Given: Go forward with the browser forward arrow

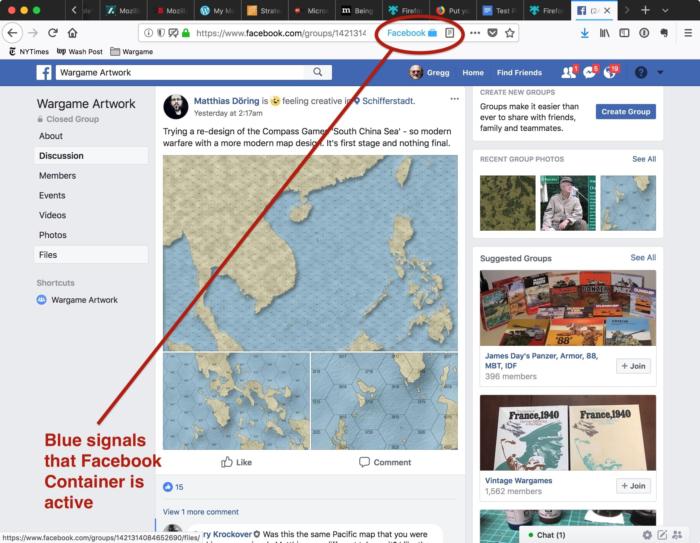Looking at the screenshot, I should click(33, 33).
